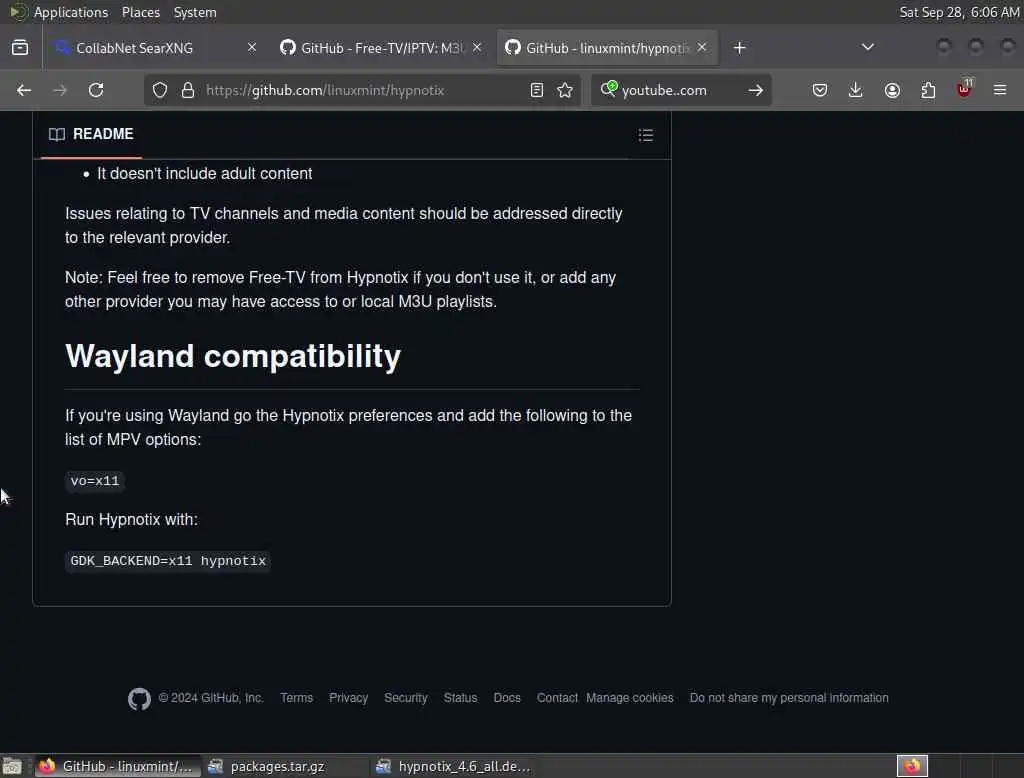
Task: Open the Contact footer link
Action: tap(557, 698)
